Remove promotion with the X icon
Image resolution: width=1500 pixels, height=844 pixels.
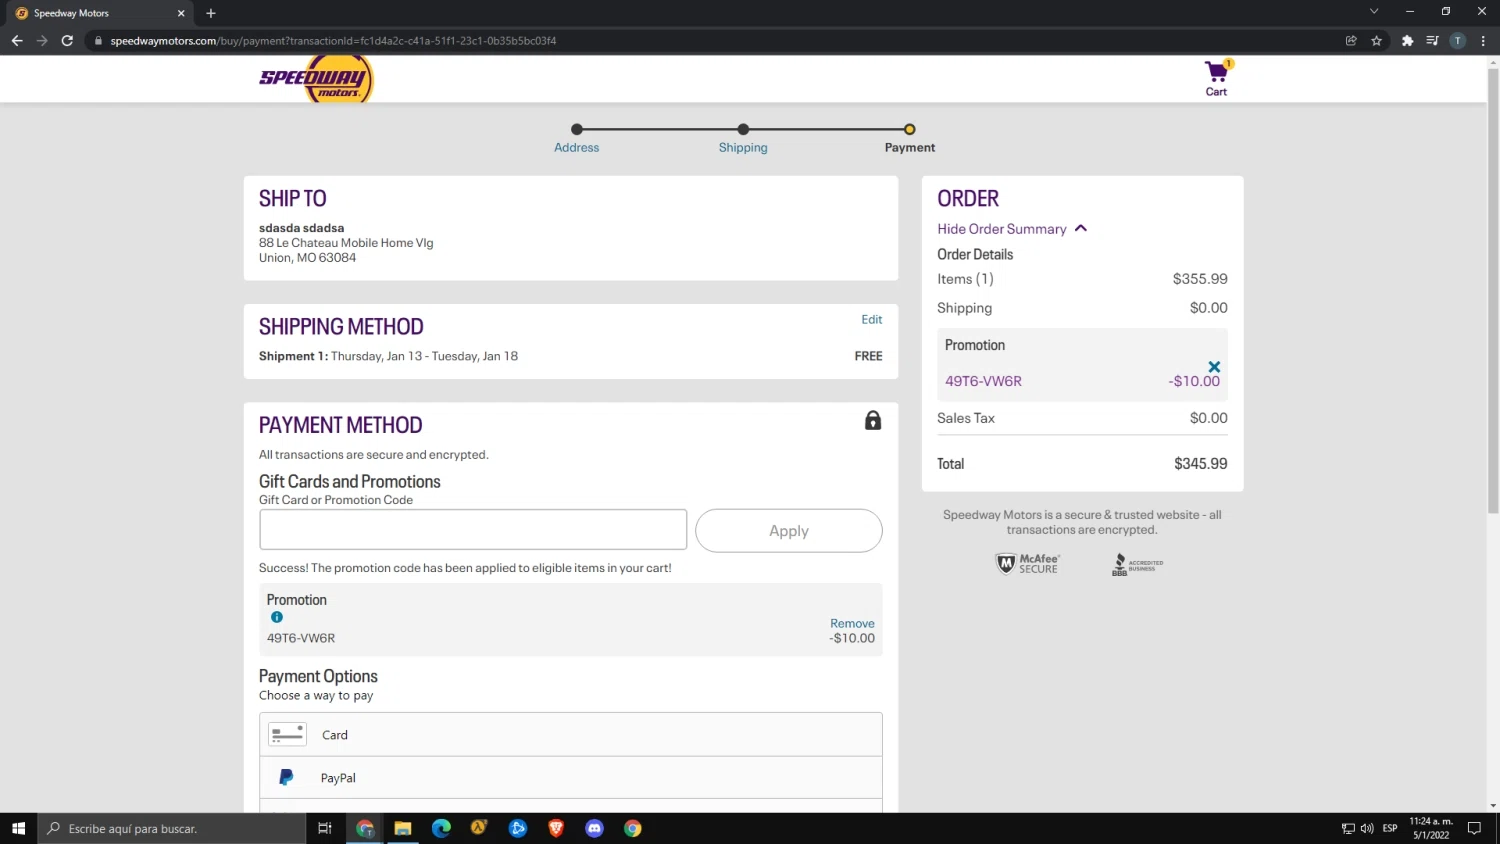(x=1214, y=367)
